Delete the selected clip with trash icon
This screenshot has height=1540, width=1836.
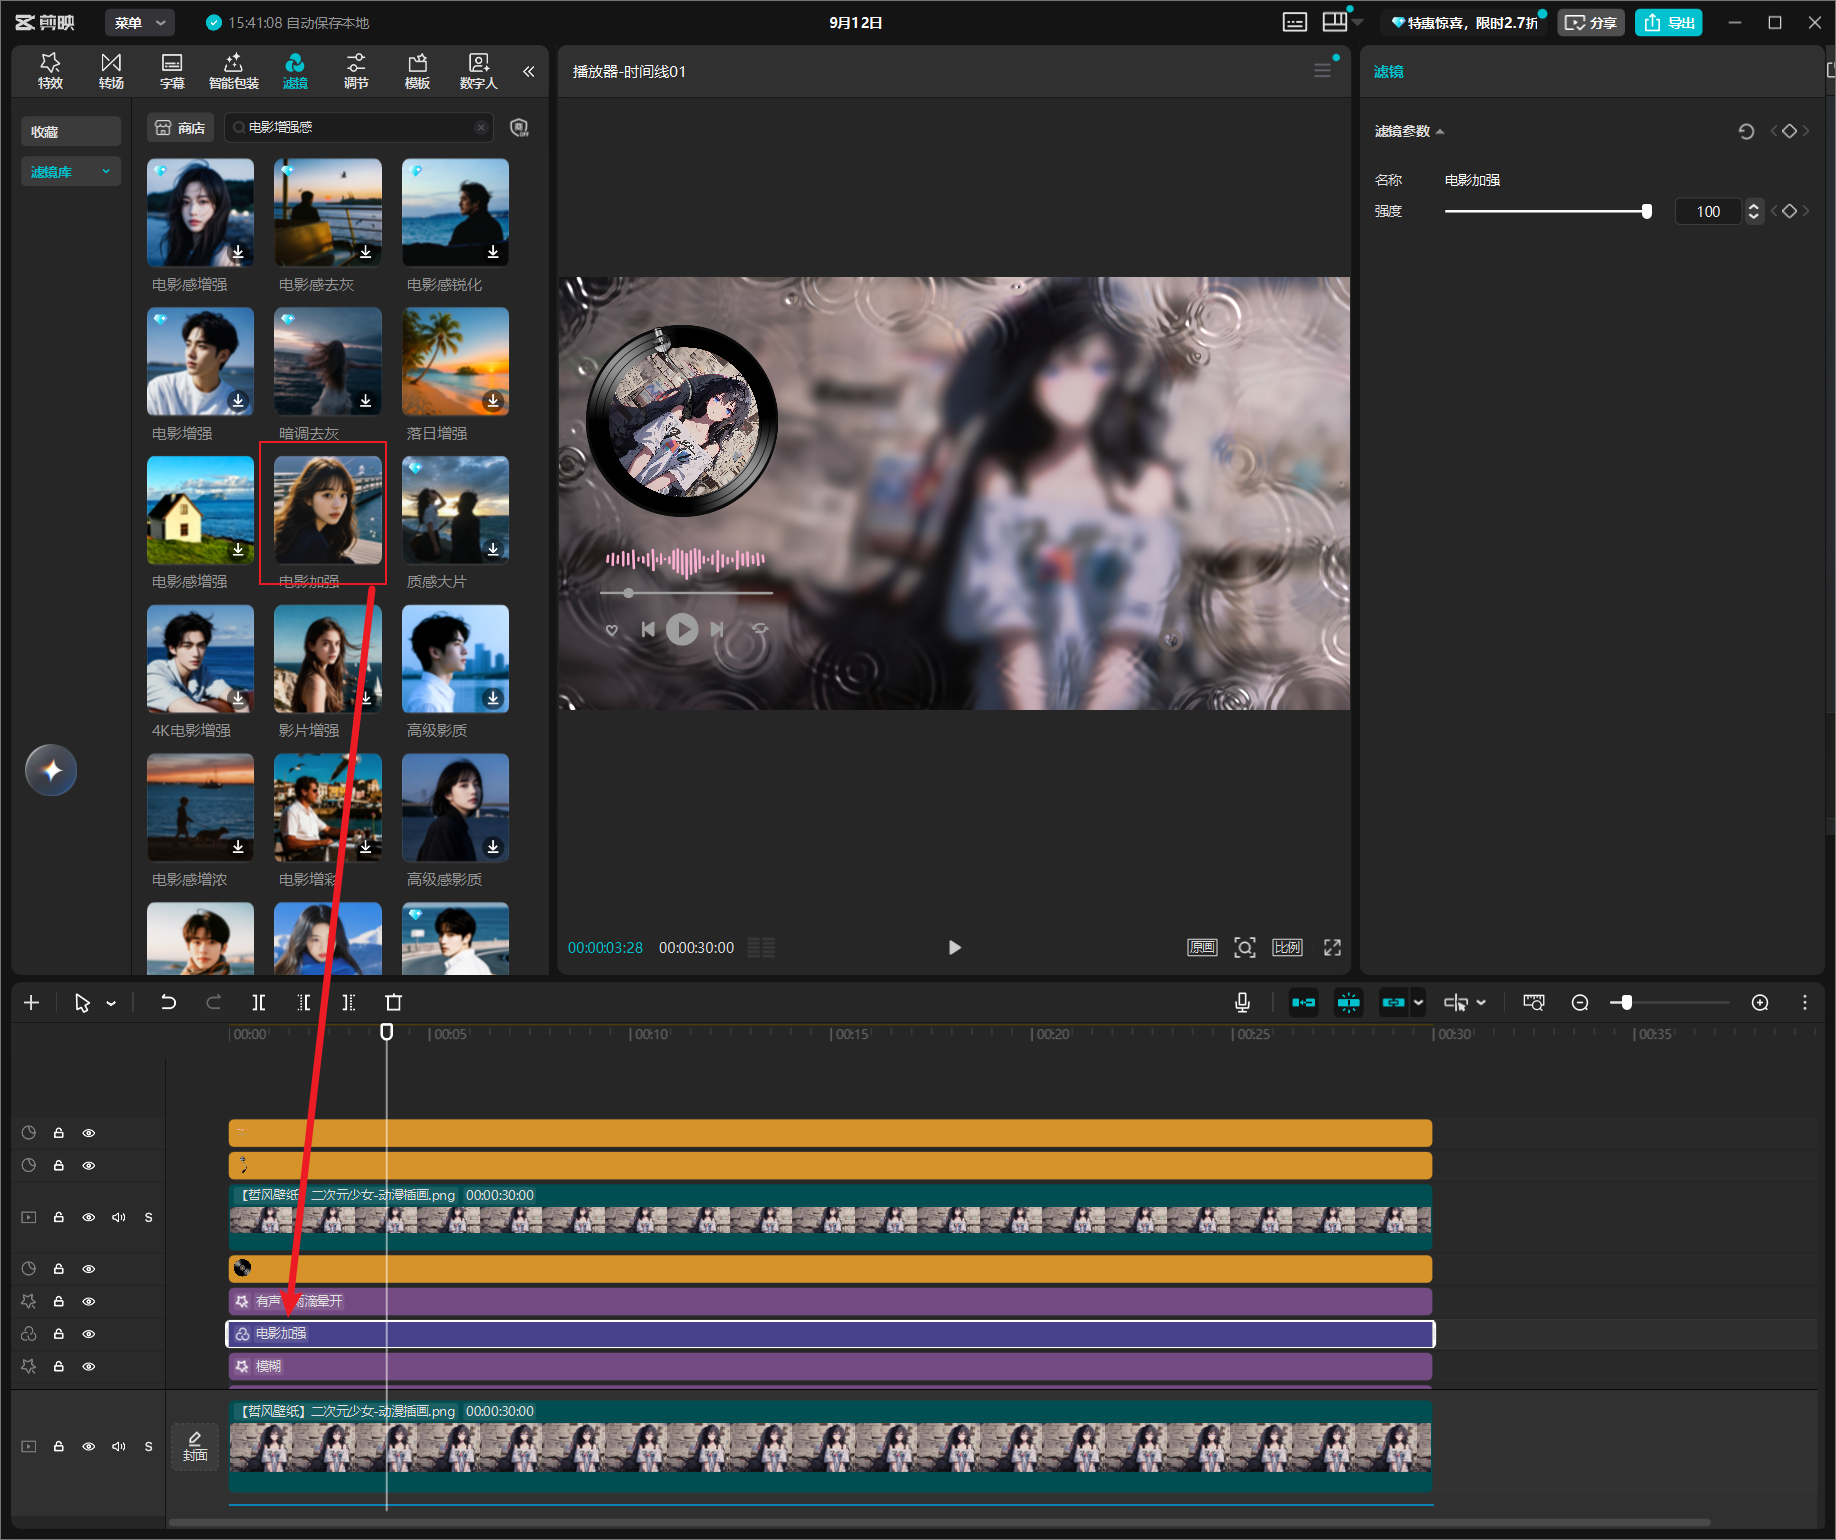tap(394, 1002)
